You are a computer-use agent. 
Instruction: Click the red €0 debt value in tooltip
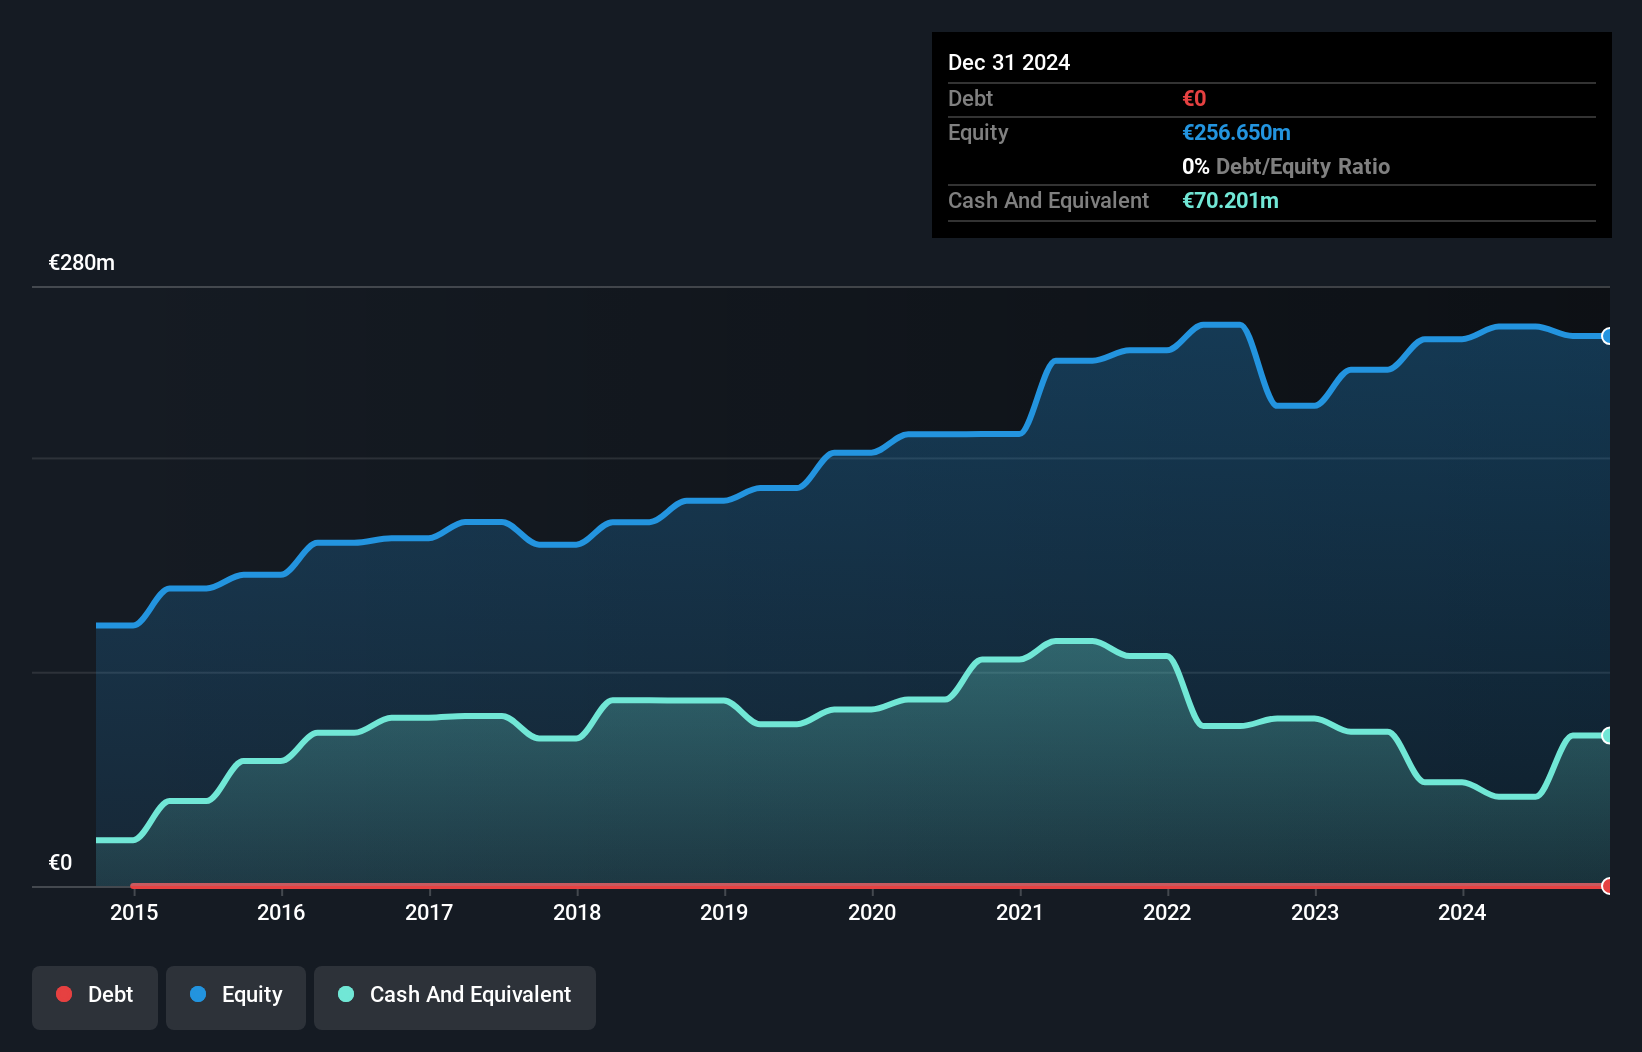pos(1194,98)
